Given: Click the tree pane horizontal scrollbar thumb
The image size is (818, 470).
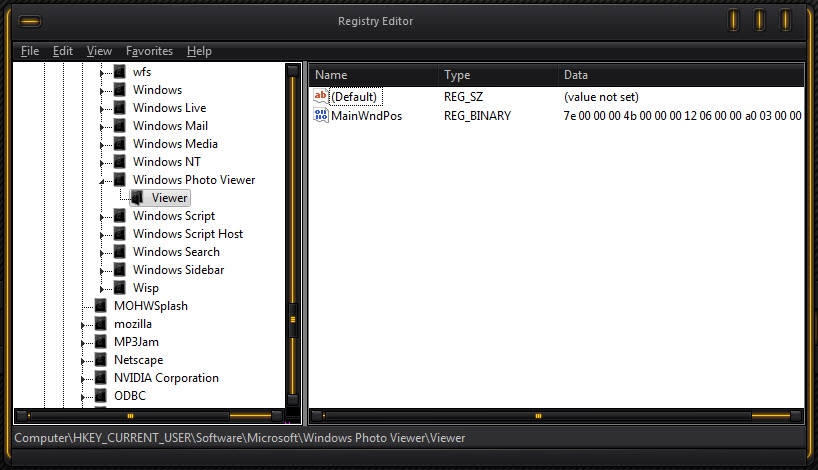Looking at the screenshot, I should 130,416.
